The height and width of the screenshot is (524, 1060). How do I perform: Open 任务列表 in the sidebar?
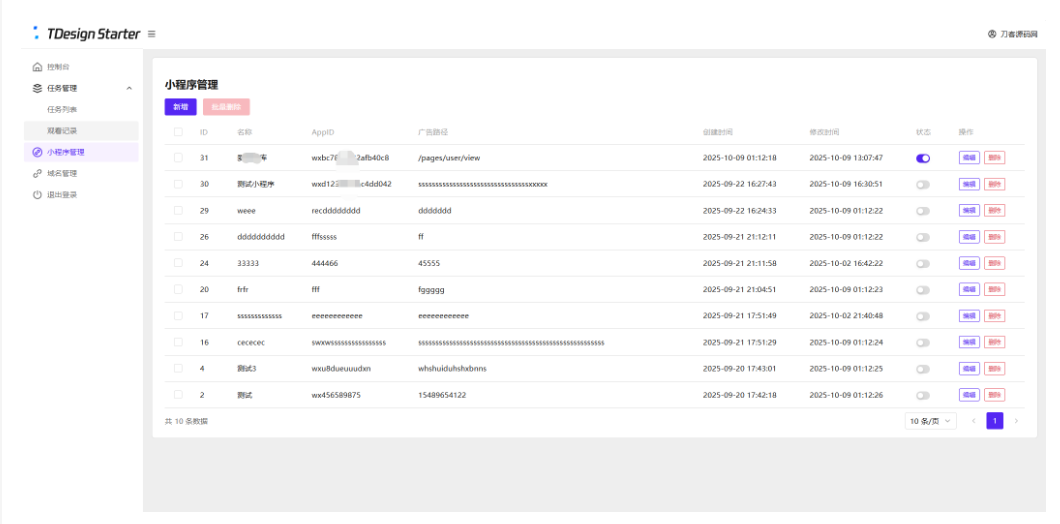pos(62,109)
